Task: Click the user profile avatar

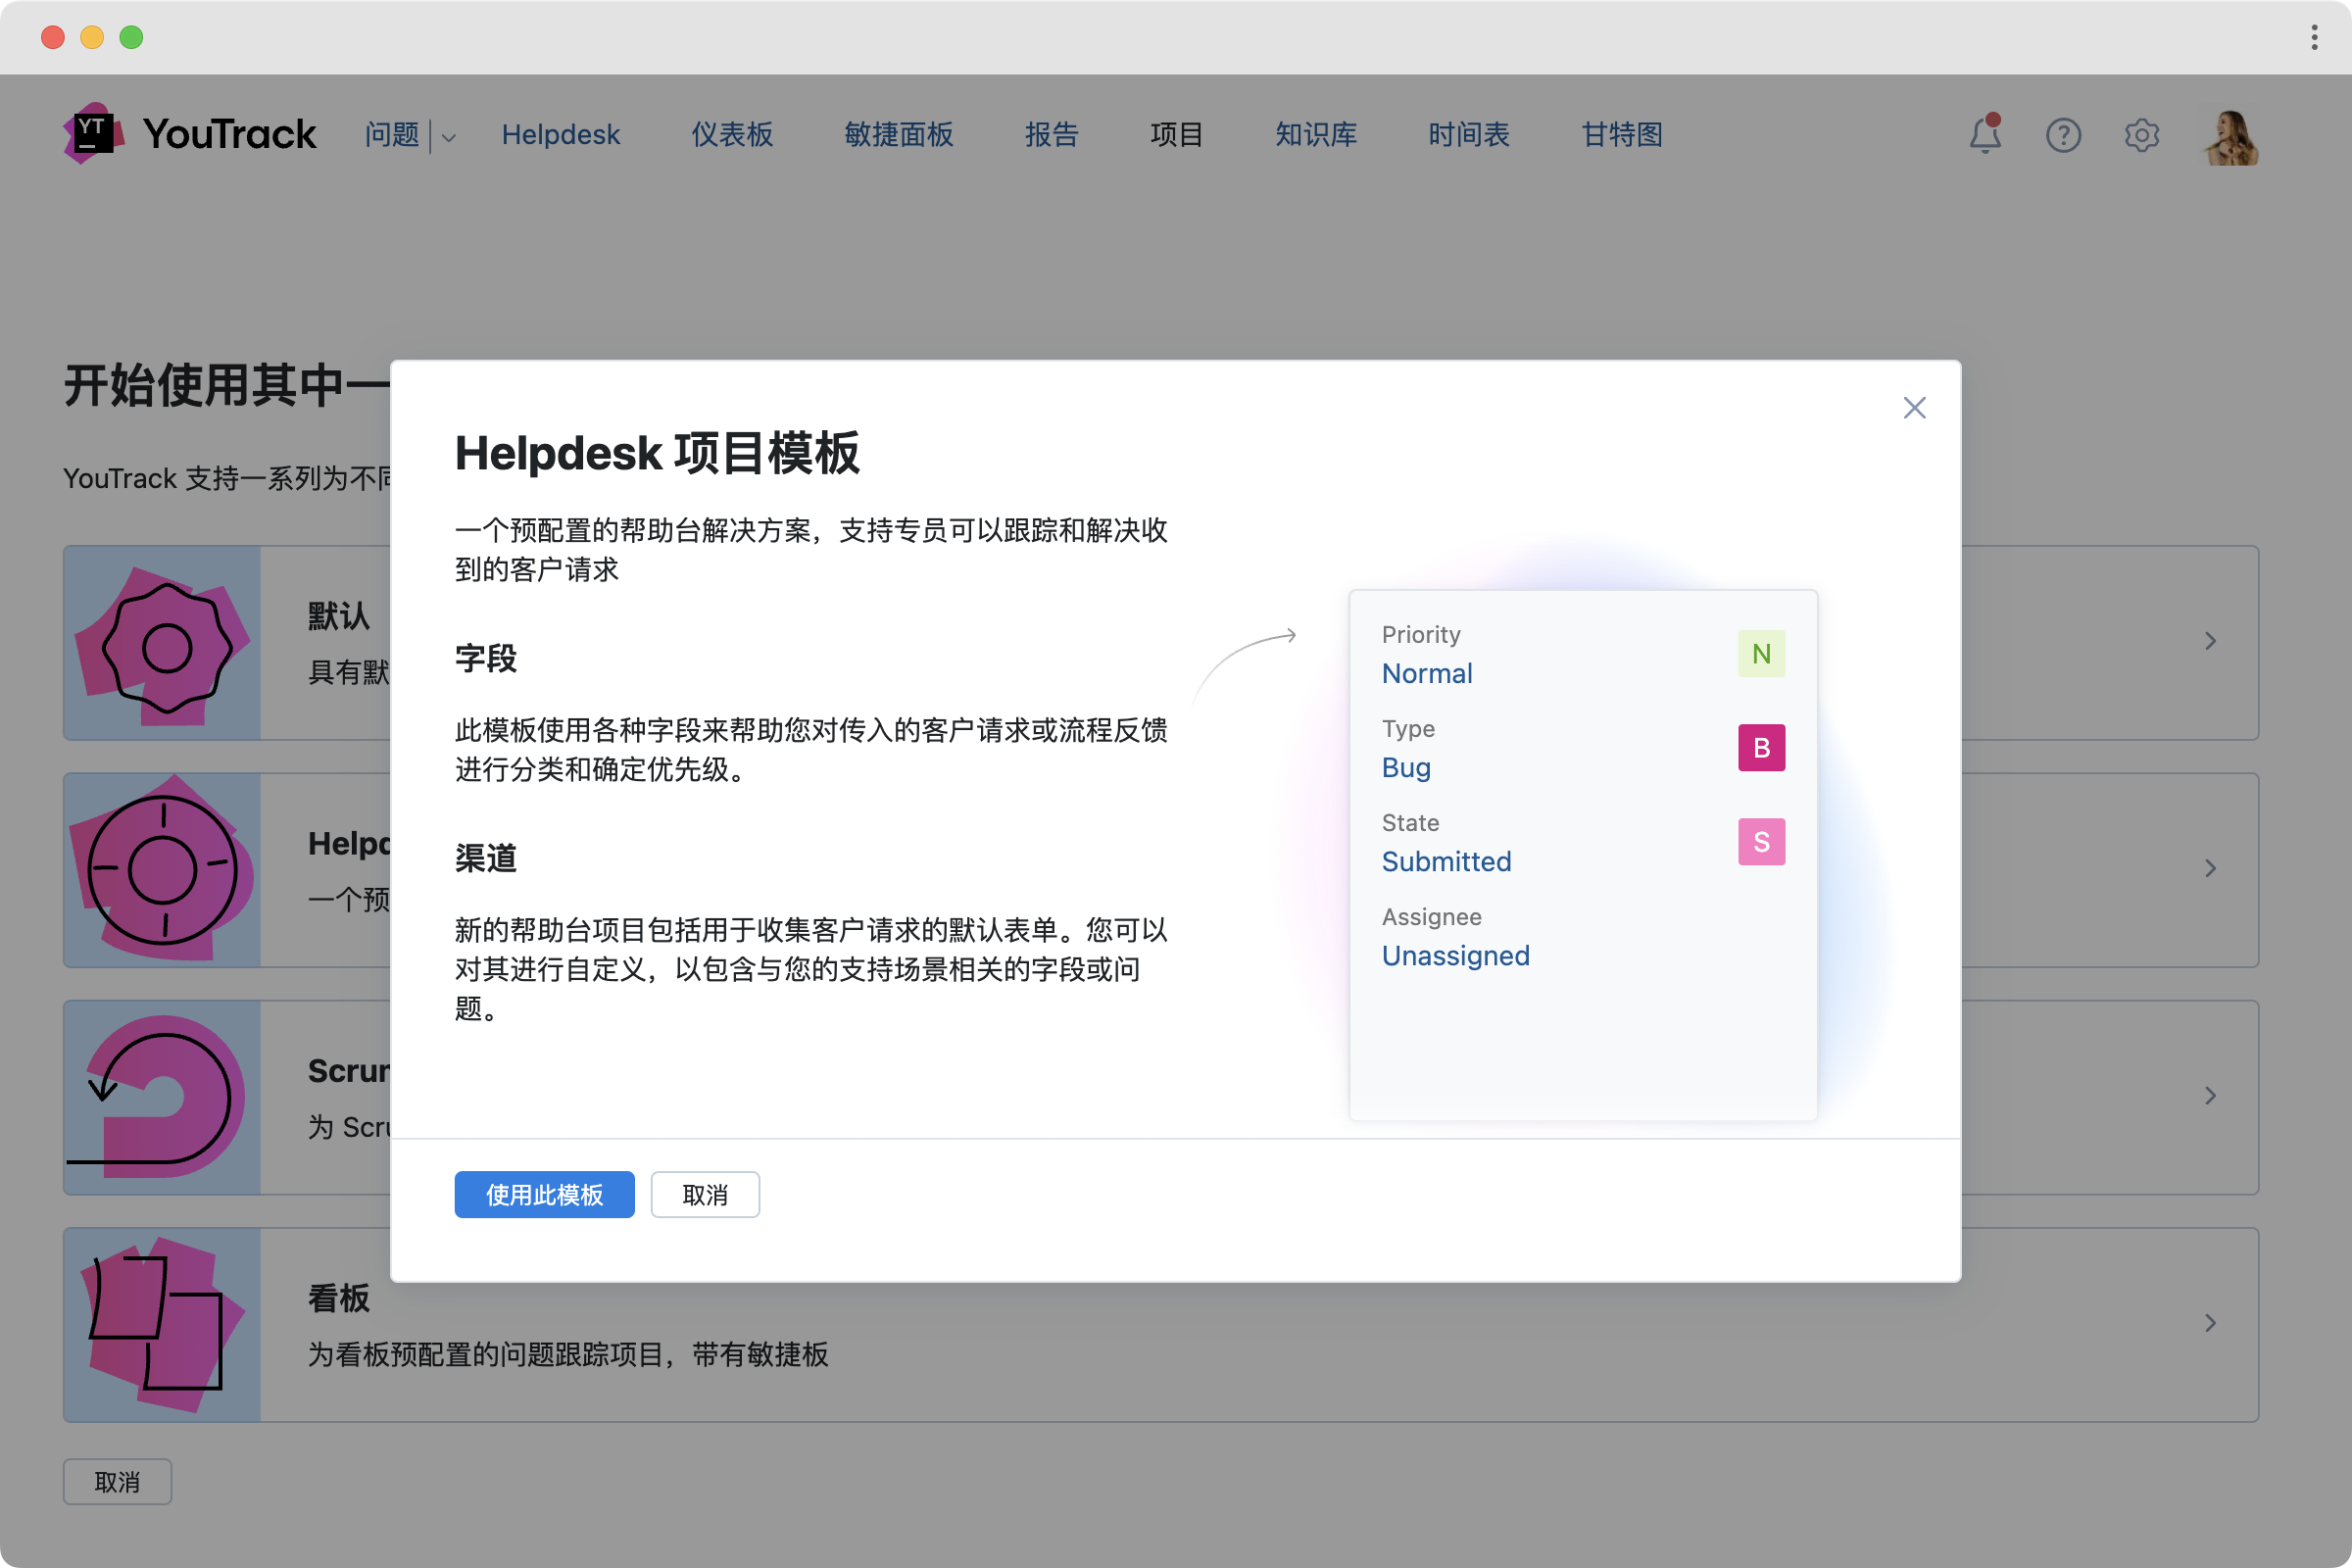Action: point(2230,137)
